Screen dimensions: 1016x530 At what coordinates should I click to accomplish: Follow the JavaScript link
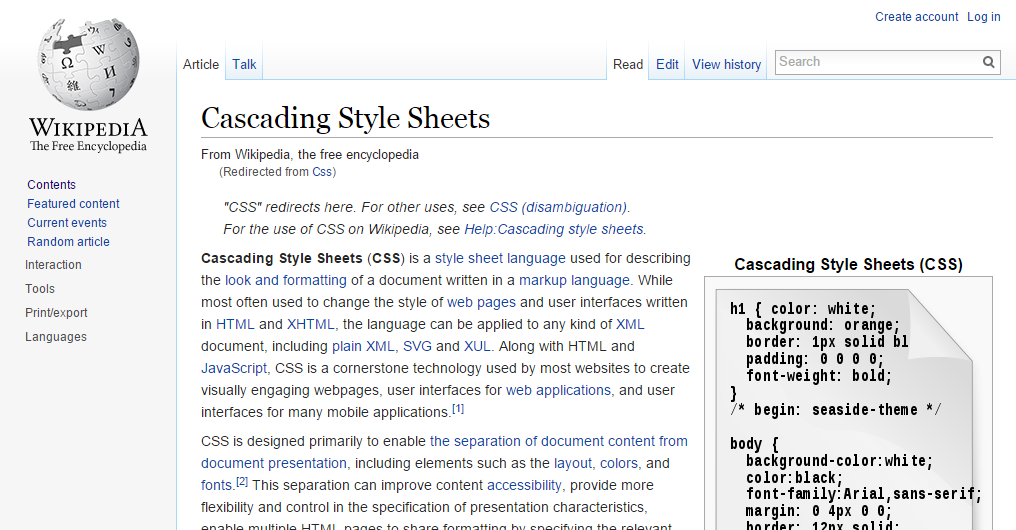click(234, 368)
